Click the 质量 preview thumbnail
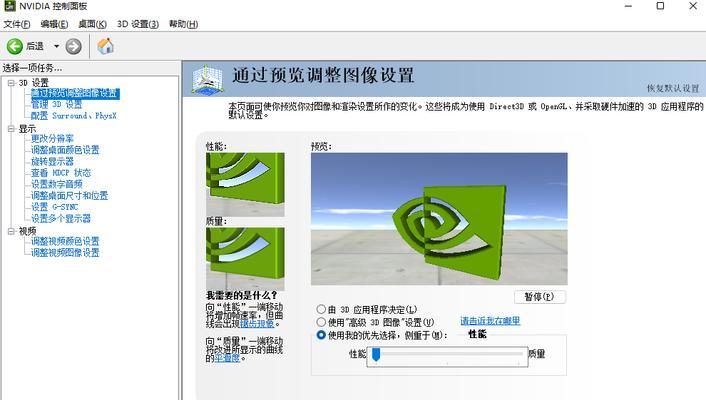706x400 pixels. point(245,259)
